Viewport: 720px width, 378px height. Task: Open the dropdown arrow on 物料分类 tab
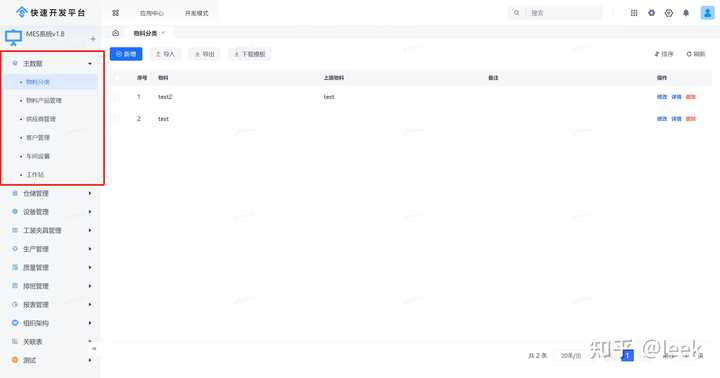(x=163, y=33)
